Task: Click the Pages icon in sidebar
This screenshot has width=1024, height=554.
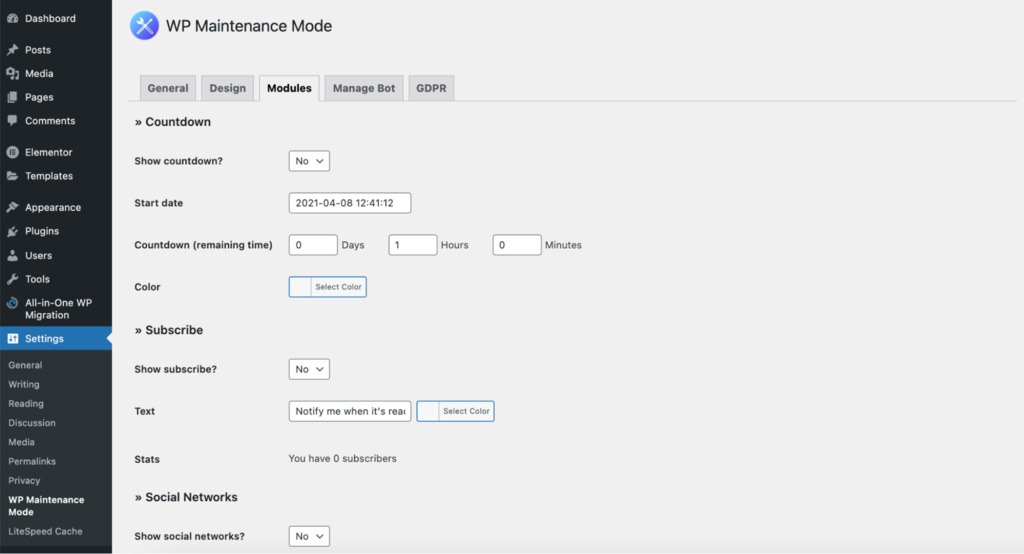Action: tap(12, 97)
